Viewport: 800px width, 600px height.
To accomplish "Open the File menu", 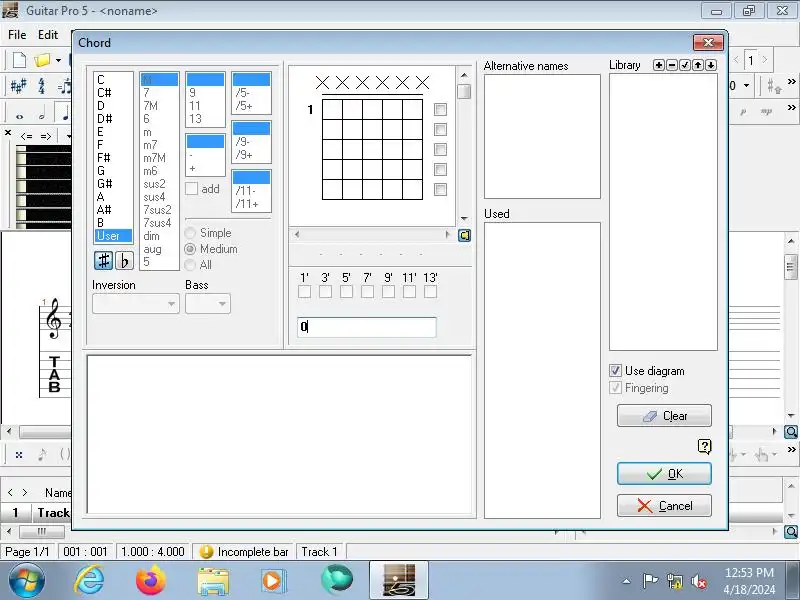I will [17, 35].
